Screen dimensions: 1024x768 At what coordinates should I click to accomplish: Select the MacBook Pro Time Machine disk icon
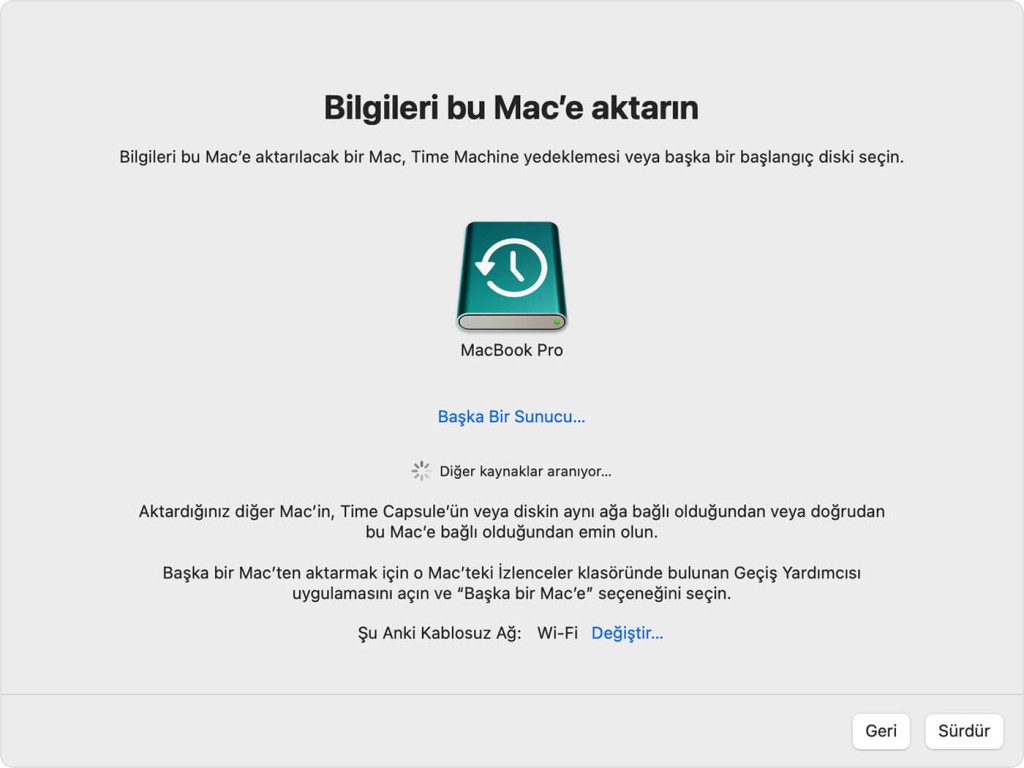[512, 277]
